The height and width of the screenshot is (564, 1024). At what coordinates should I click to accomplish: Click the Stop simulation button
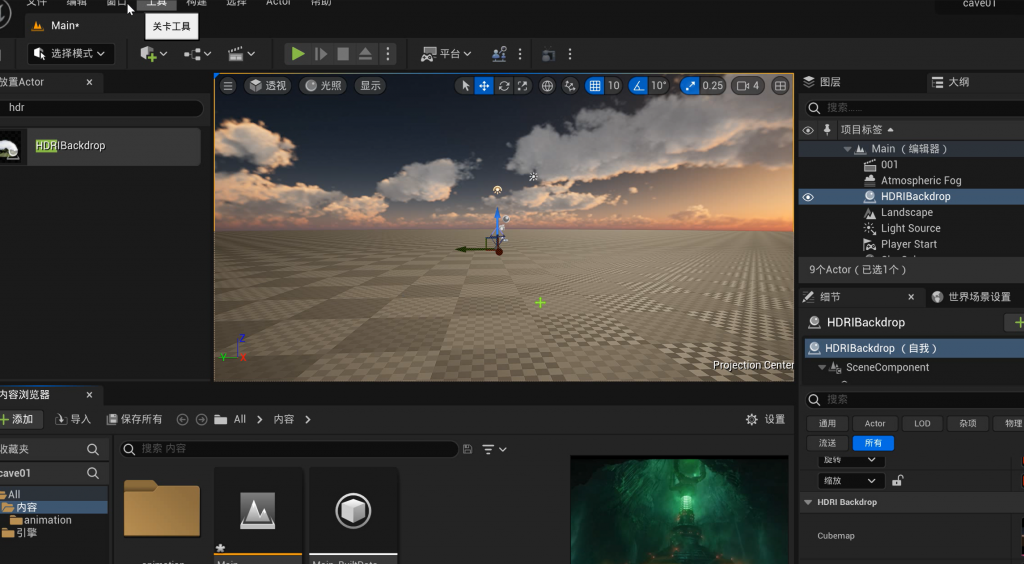click(343, 54)
